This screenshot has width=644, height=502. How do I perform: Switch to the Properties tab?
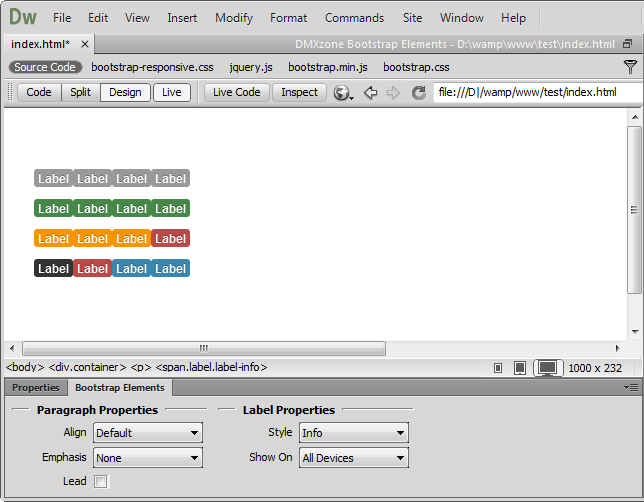point(36,387)
